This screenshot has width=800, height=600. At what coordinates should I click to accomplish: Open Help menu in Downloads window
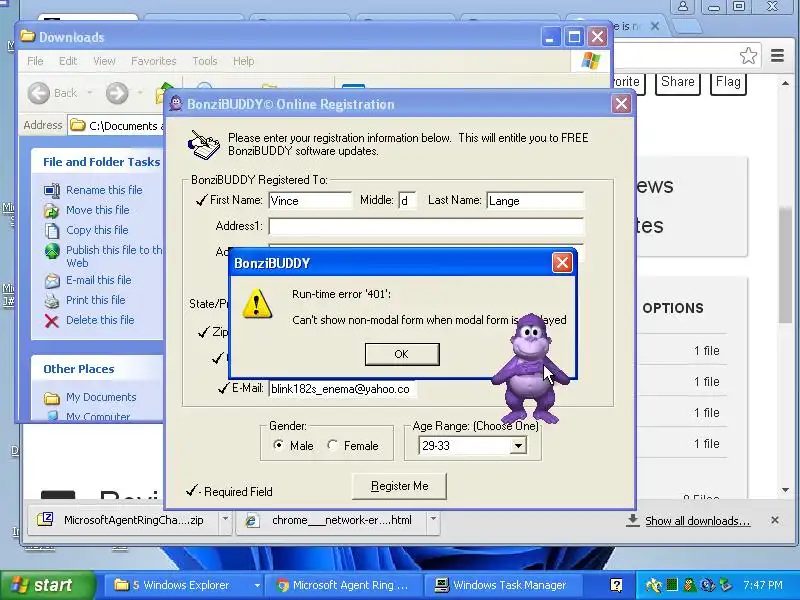pos(243,61)
